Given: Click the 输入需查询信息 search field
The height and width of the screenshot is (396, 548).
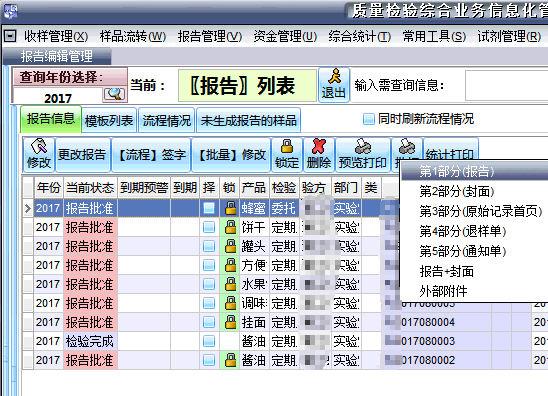Looking at the screenshot, I should pyautogui.click(x=507, y=86).
